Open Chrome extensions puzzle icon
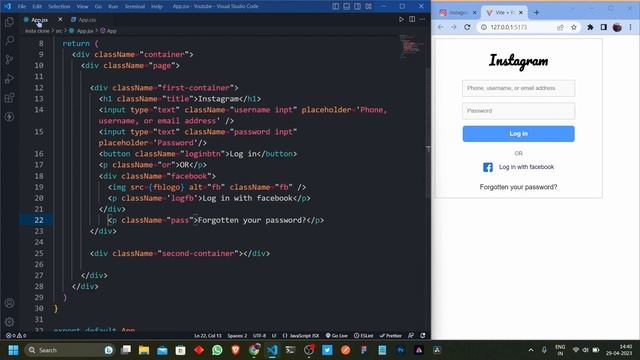 point(590,27)
